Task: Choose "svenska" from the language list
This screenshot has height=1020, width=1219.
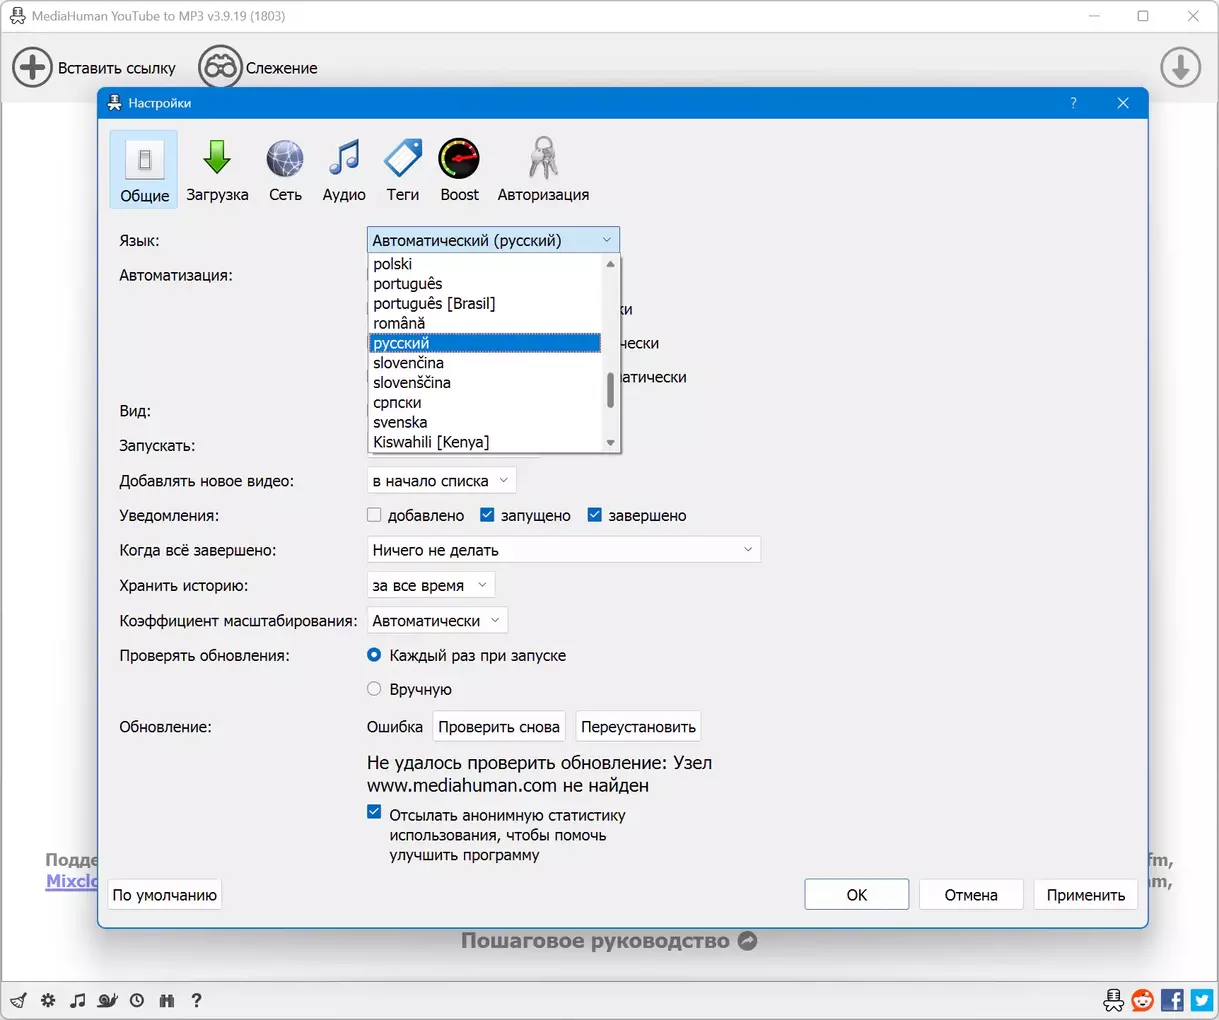Action: (x=400, y=422)
